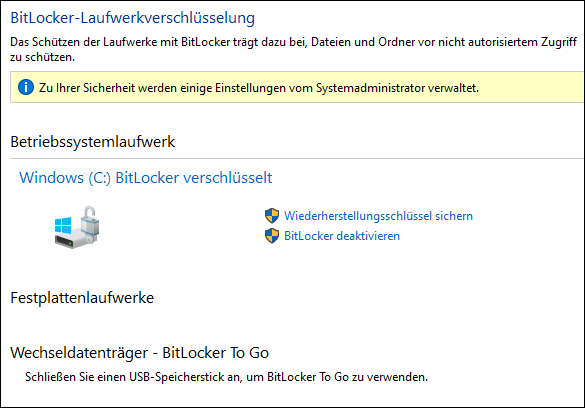Click the description paragraph about protecting drives
Screen dimensions: 585x408
(x=294, y=49)
